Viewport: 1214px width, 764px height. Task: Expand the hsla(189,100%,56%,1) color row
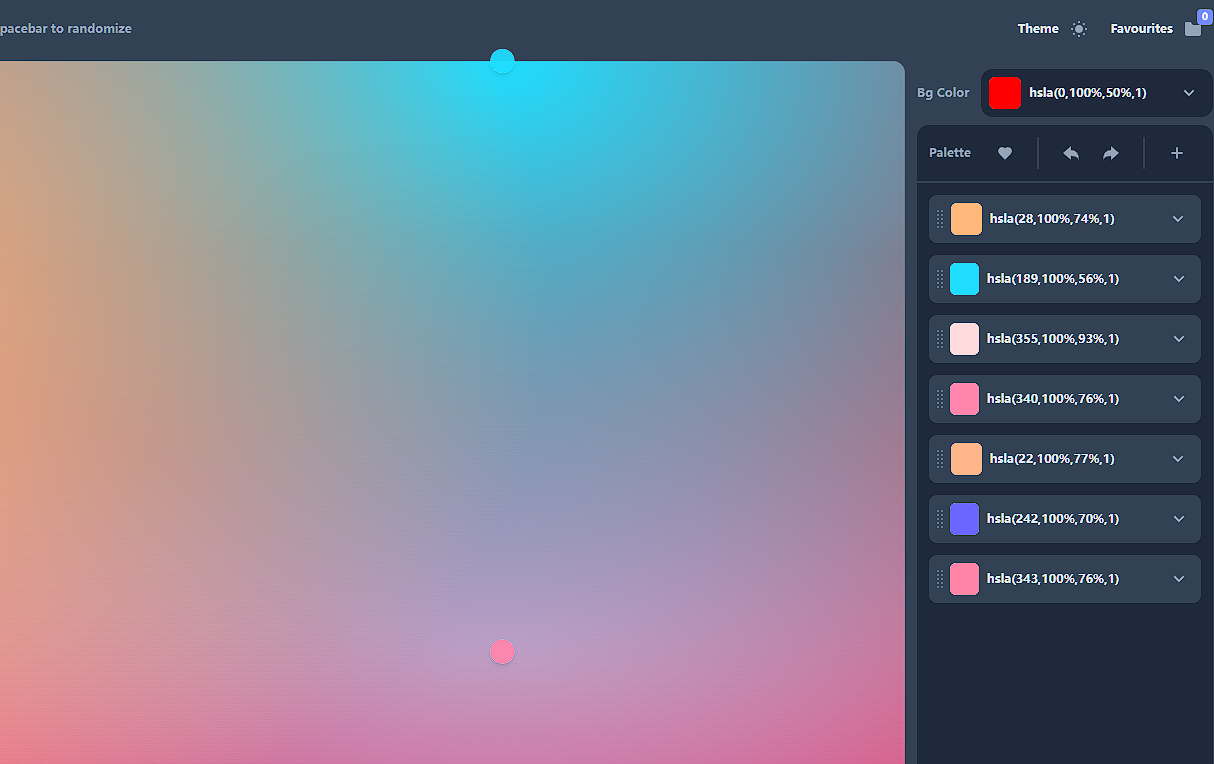pyautogui.click(x=1179, y=279)
